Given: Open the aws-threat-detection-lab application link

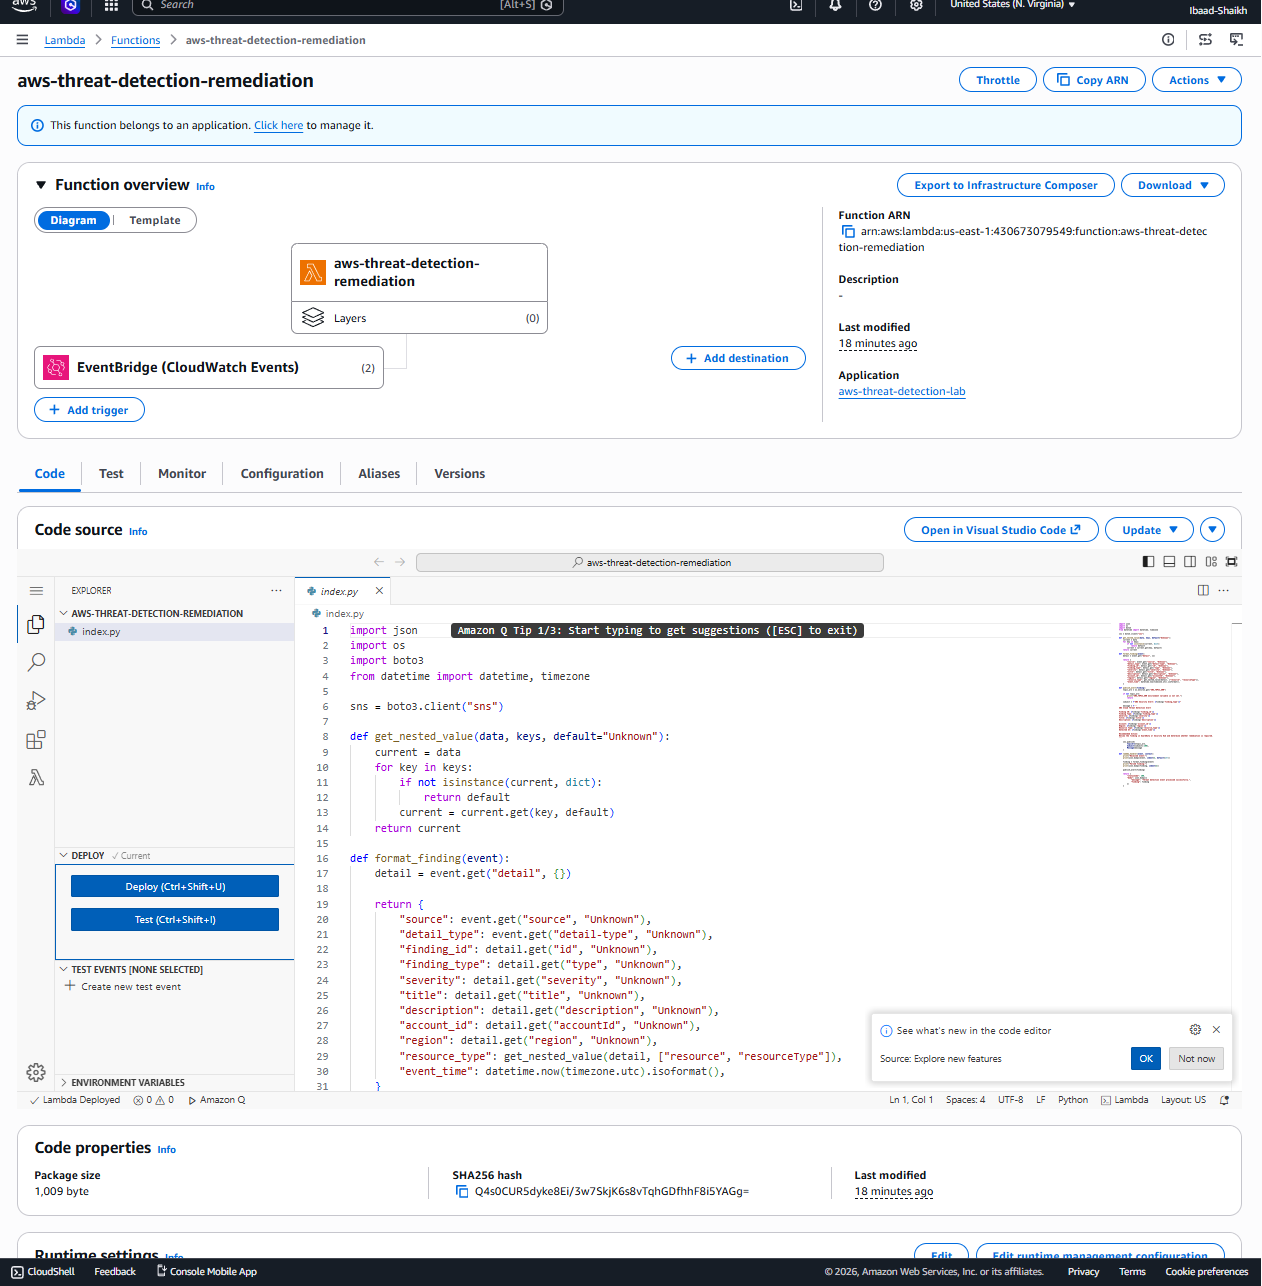Looking at the screenshot, I should point(902,392).
